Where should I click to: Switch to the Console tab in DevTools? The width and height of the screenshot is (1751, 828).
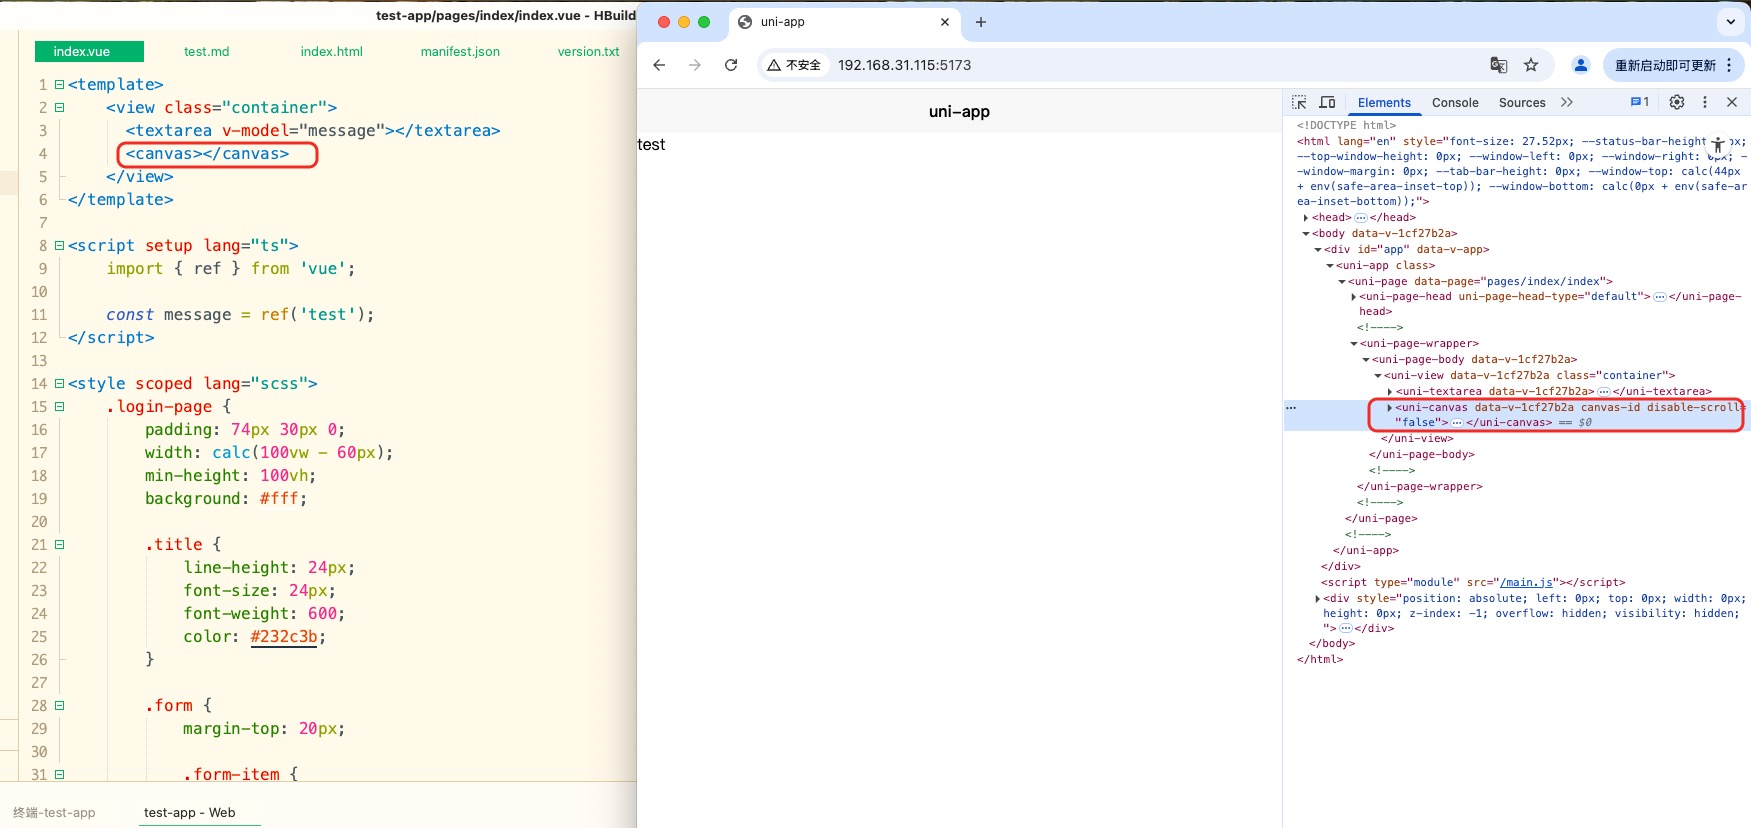1454,102
